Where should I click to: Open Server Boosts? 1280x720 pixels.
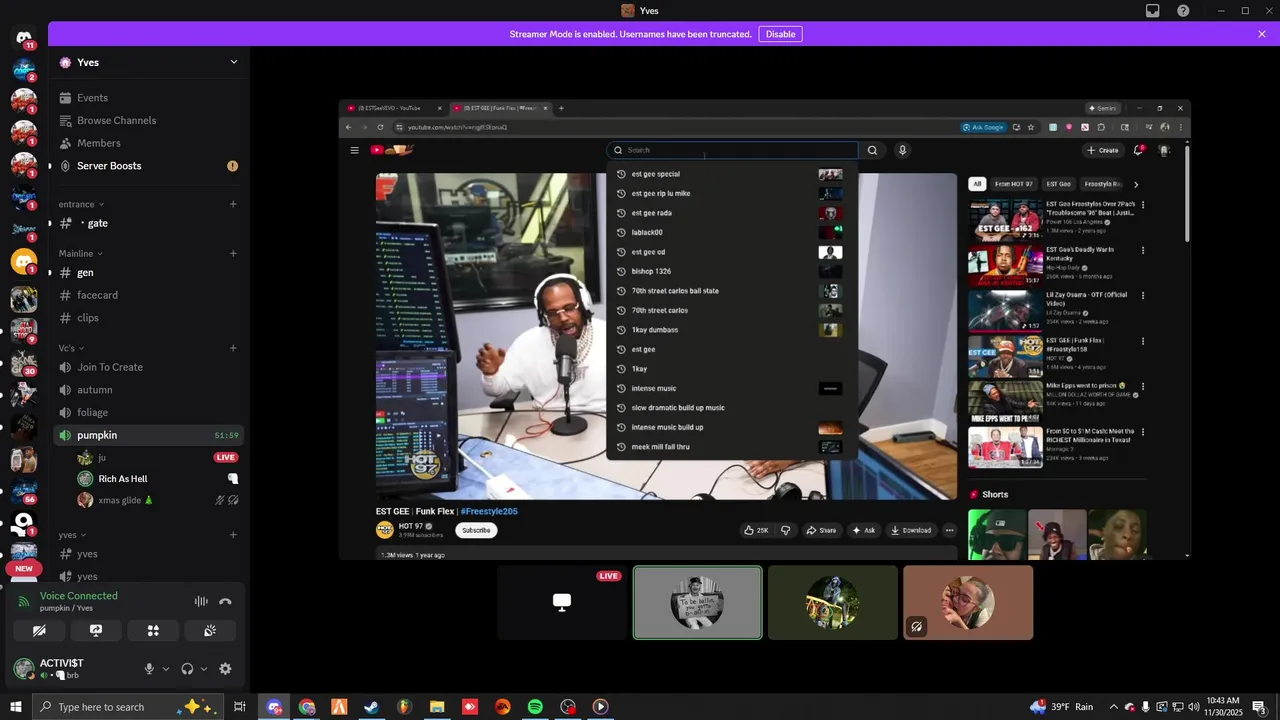[x=148, y=166]
